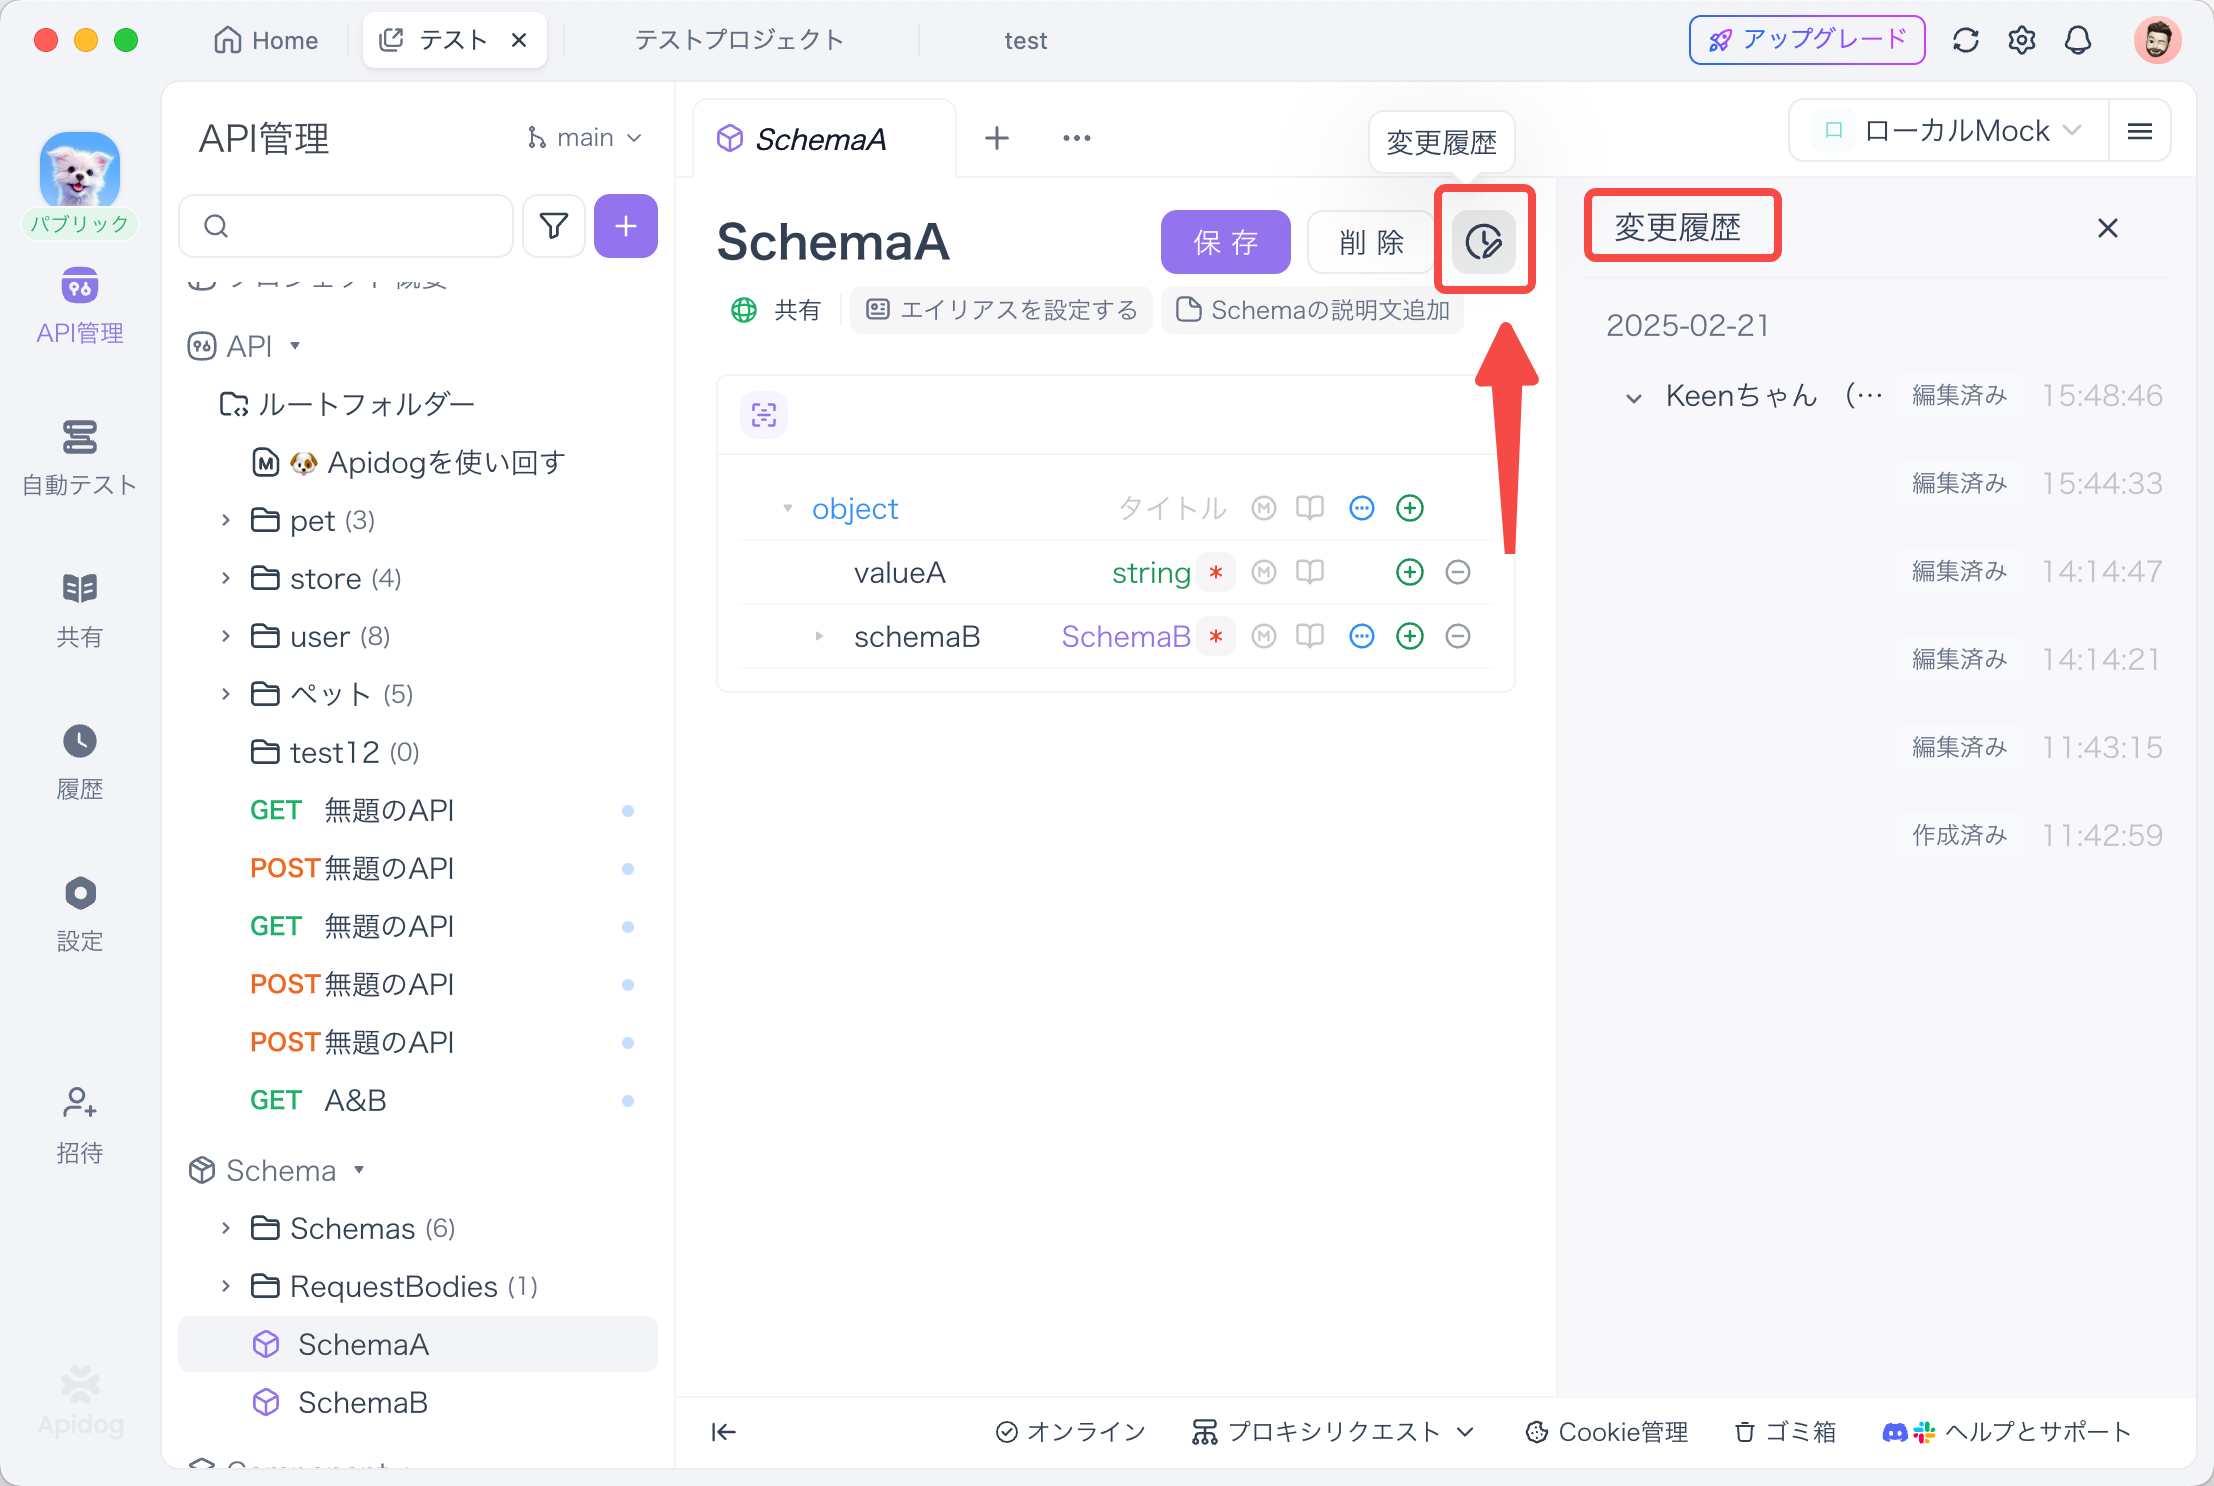Click the refresh sync icon
The height and width of the screenshot is (1486, 2214).
1965,40
